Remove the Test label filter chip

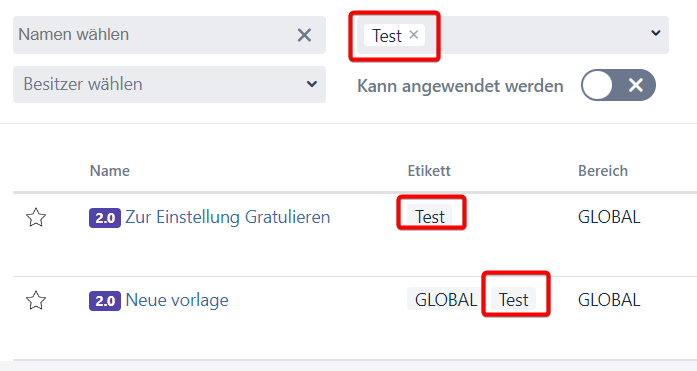(414, 34)
